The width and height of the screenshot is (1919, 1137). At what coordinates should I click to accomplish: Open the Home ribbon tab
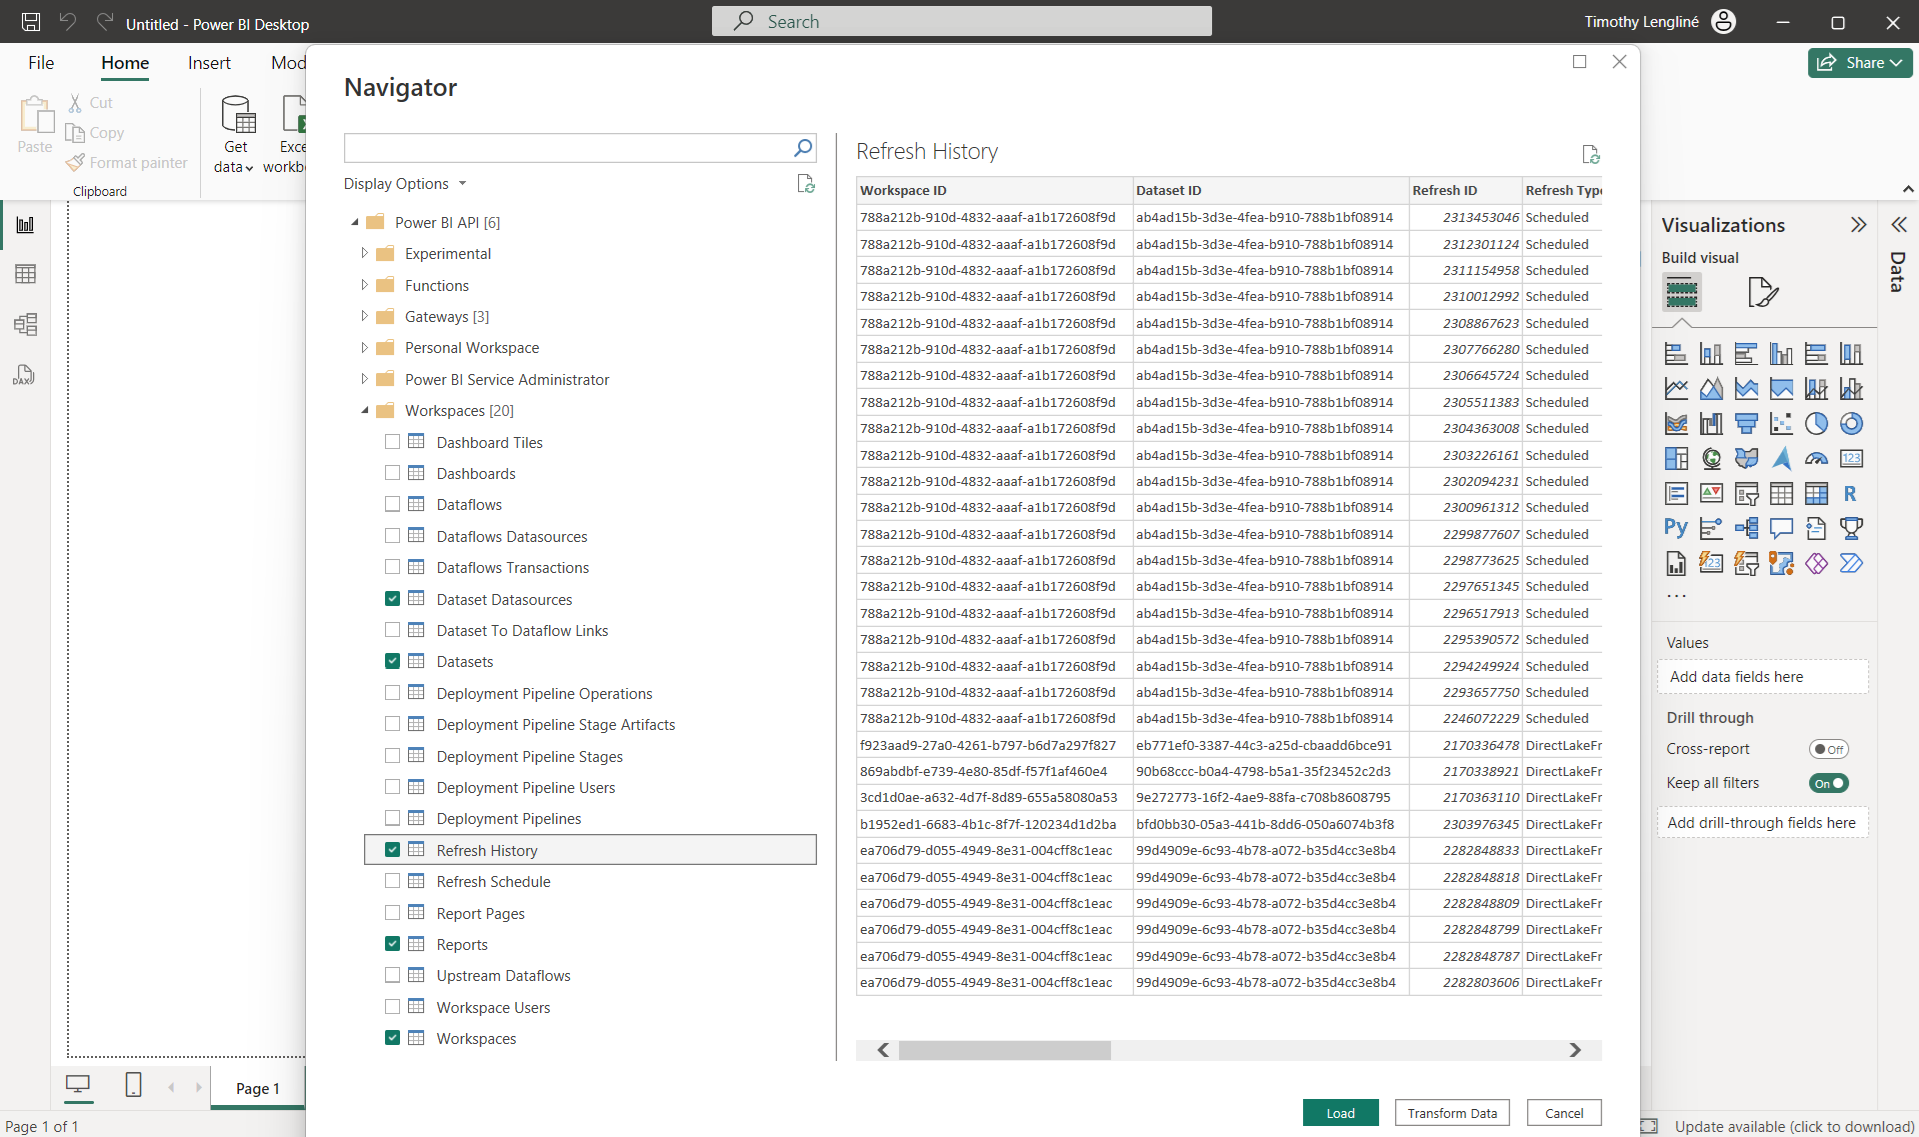pos(125,63)
